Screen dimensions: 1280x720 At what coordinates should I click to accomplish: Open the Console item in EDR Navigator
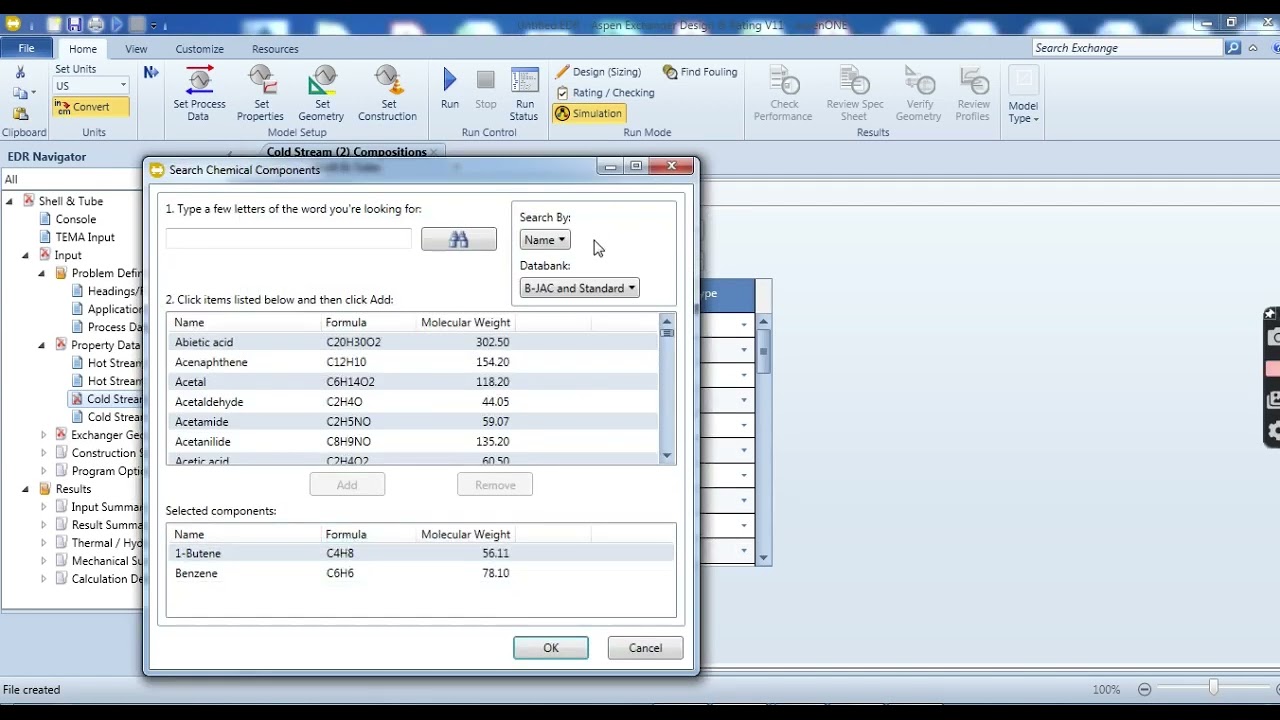76,219
